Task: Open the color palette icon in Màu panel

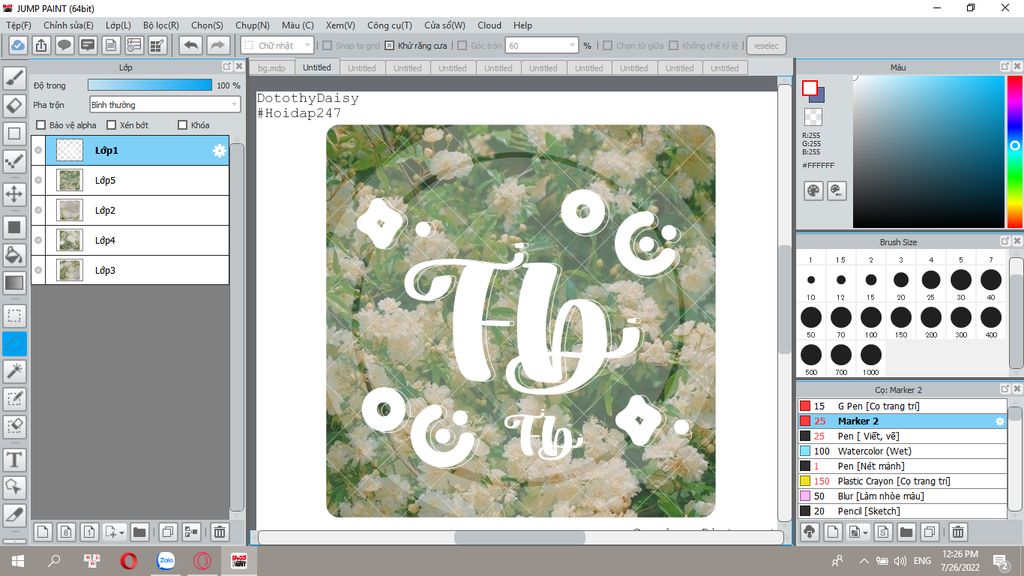Action: tap(813, 191)
